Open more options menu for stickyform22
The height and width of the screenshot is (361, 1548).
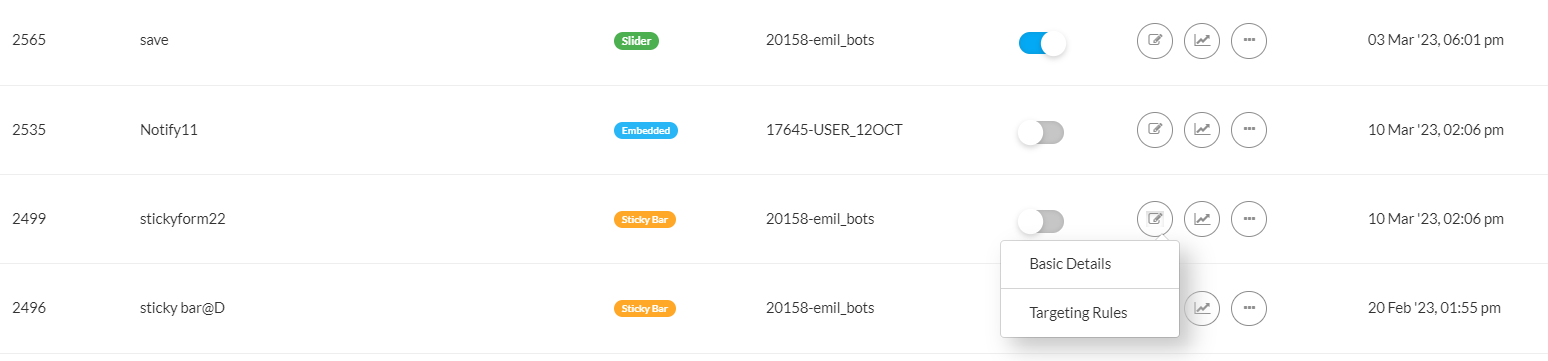(x=1249, y=219)
